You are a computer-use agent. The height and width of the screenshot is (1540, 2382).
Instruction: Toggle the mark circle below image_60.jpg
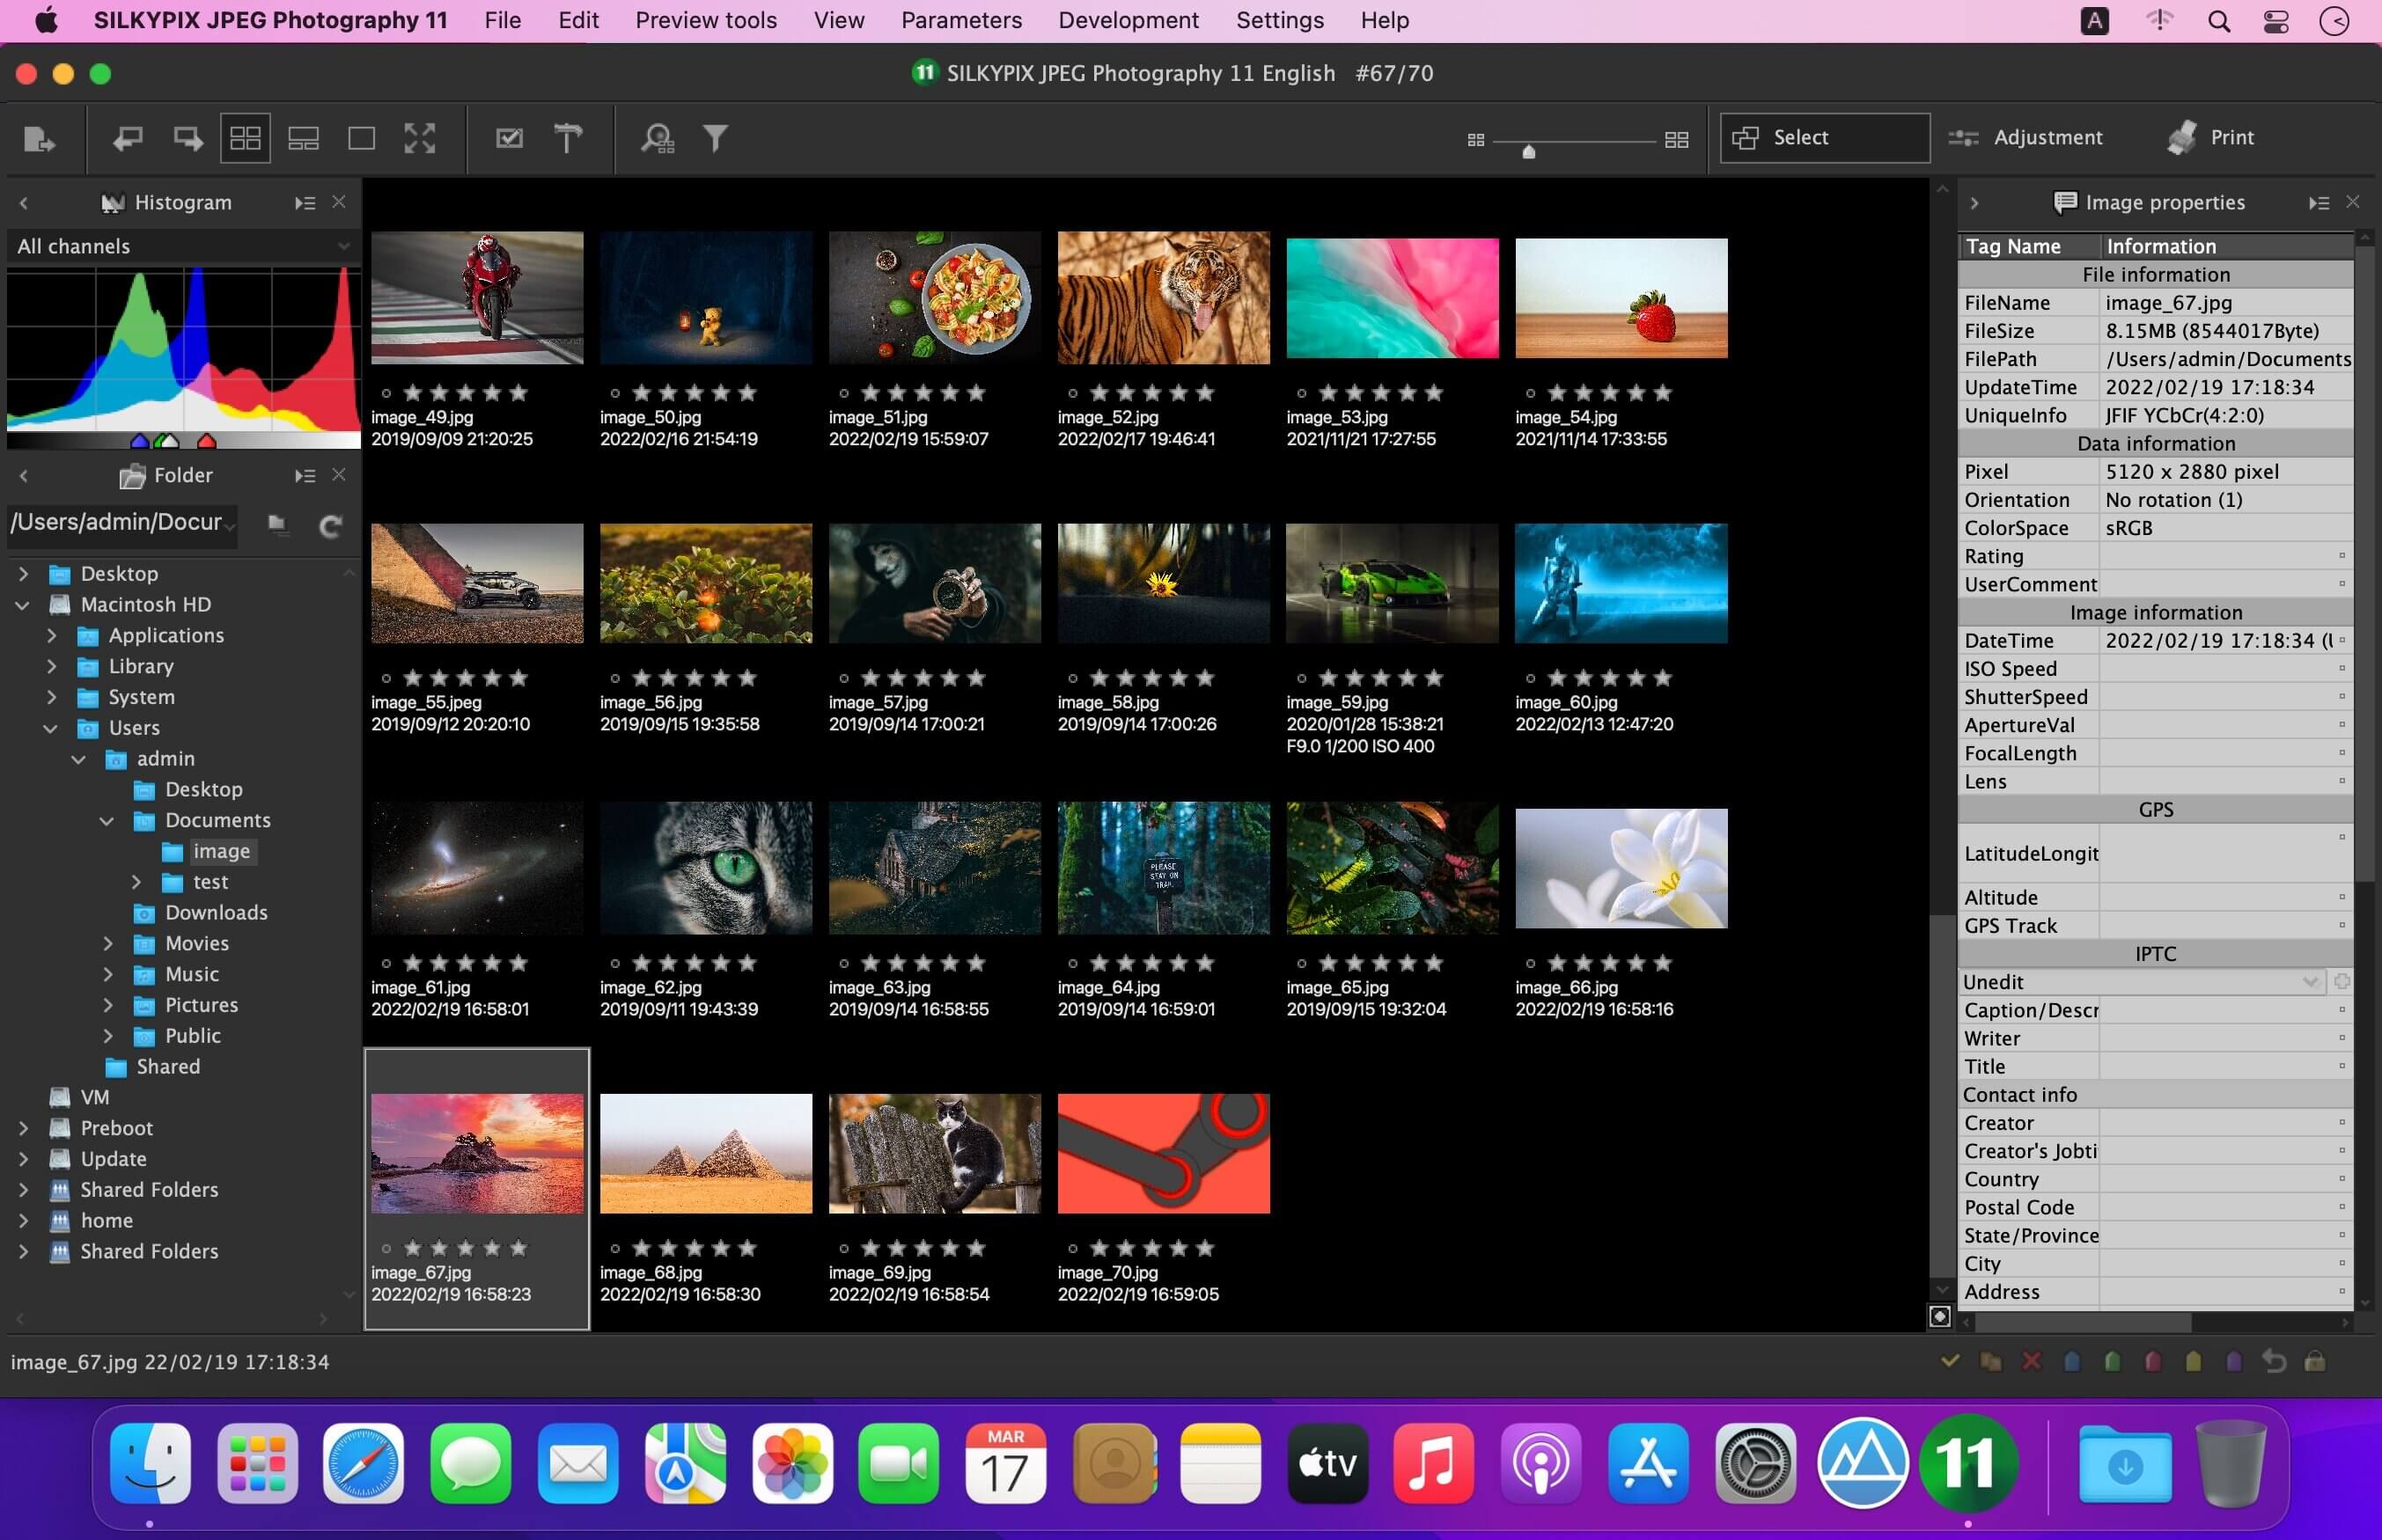point(1530,678)
